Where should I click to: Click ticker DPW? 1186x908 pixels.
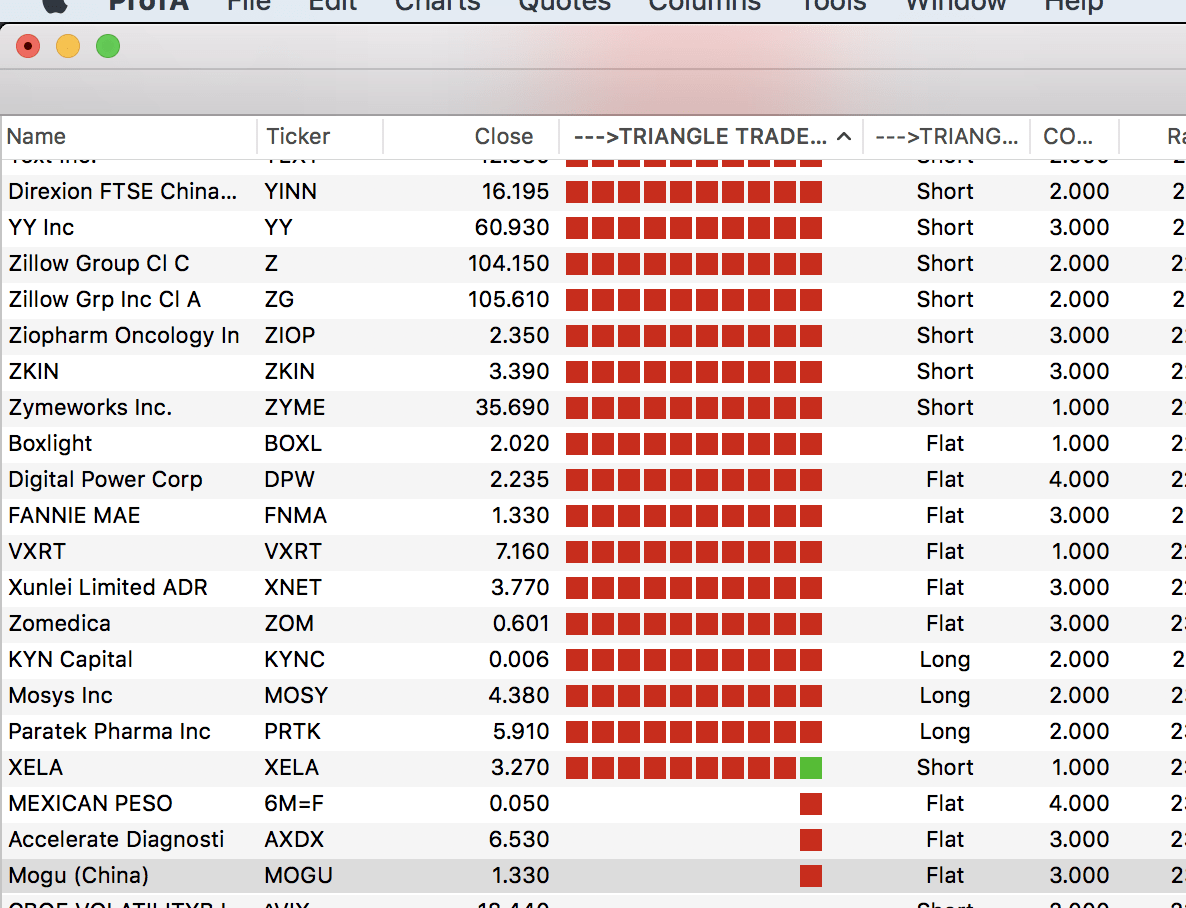click(289, 480)
